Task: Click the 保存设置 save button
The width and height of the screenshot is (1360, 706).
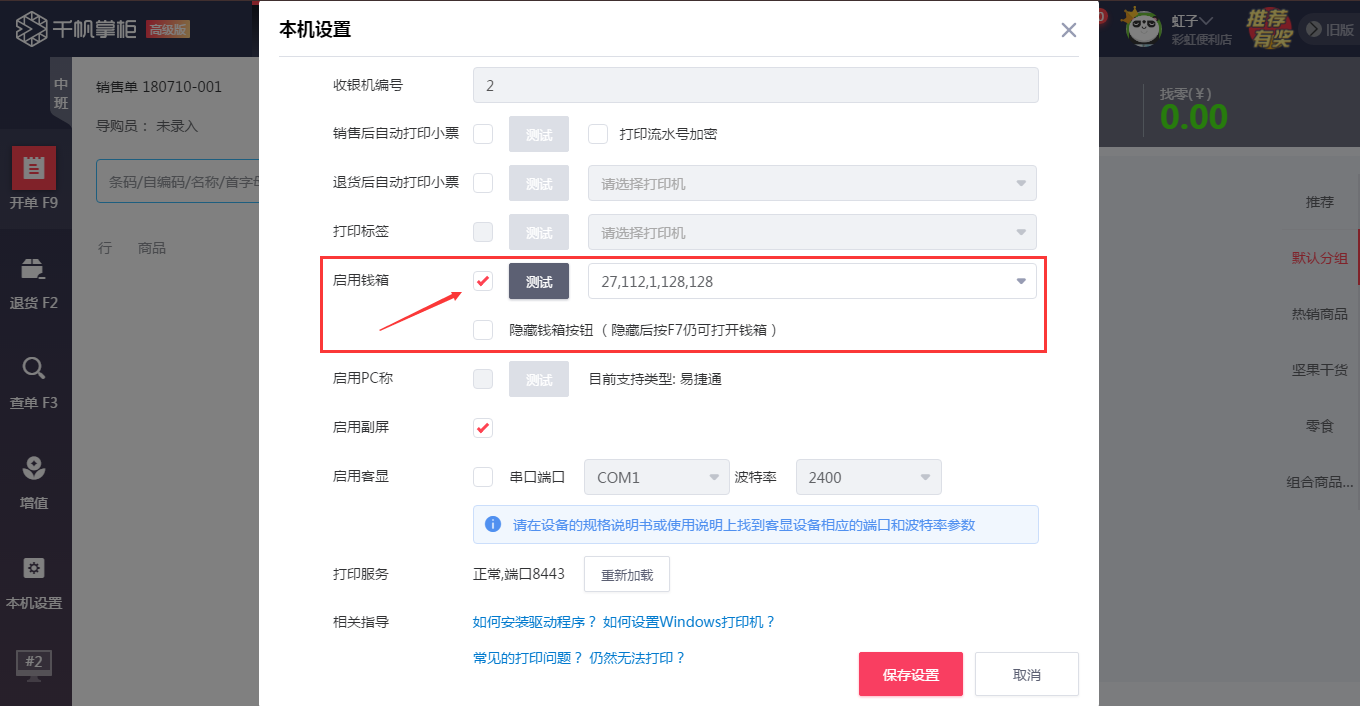Action: click(x=910, y=674)
